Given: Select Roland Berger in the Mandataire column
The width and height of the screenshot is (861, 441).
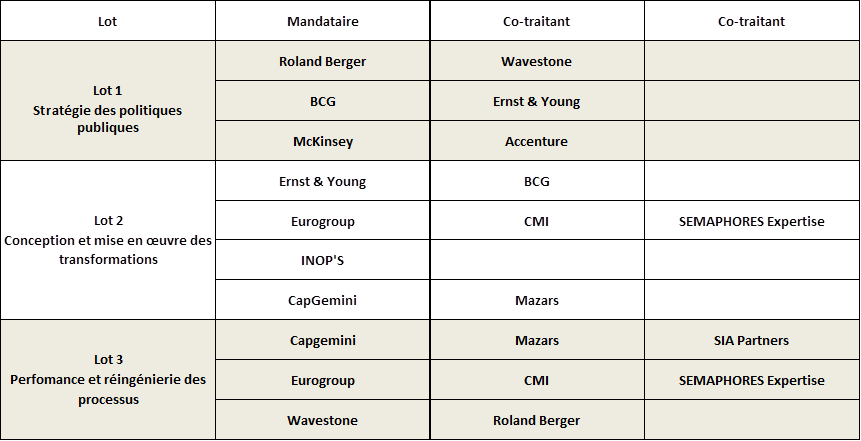Looking at the screenshot, I should [322, 61].
